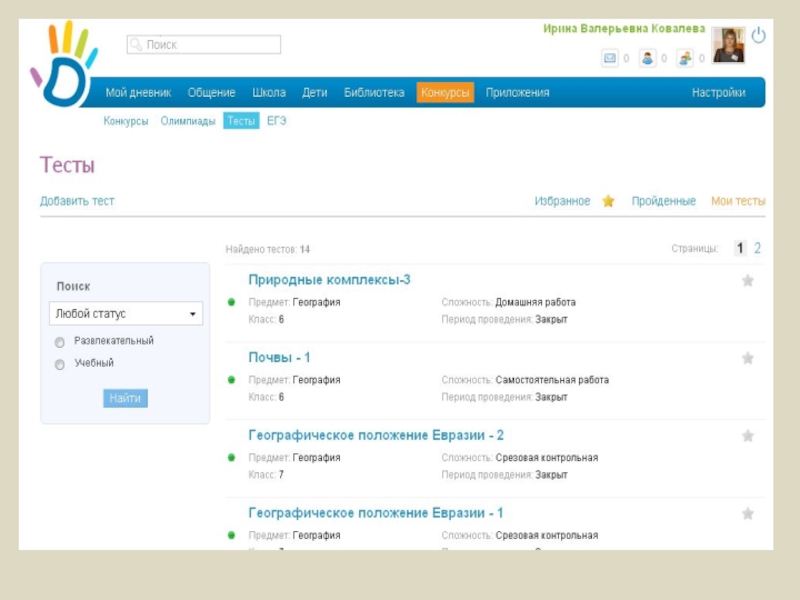Viewport: 800px width, 600px height.
Task: Open the messages envelope icon
Action: 609,58
